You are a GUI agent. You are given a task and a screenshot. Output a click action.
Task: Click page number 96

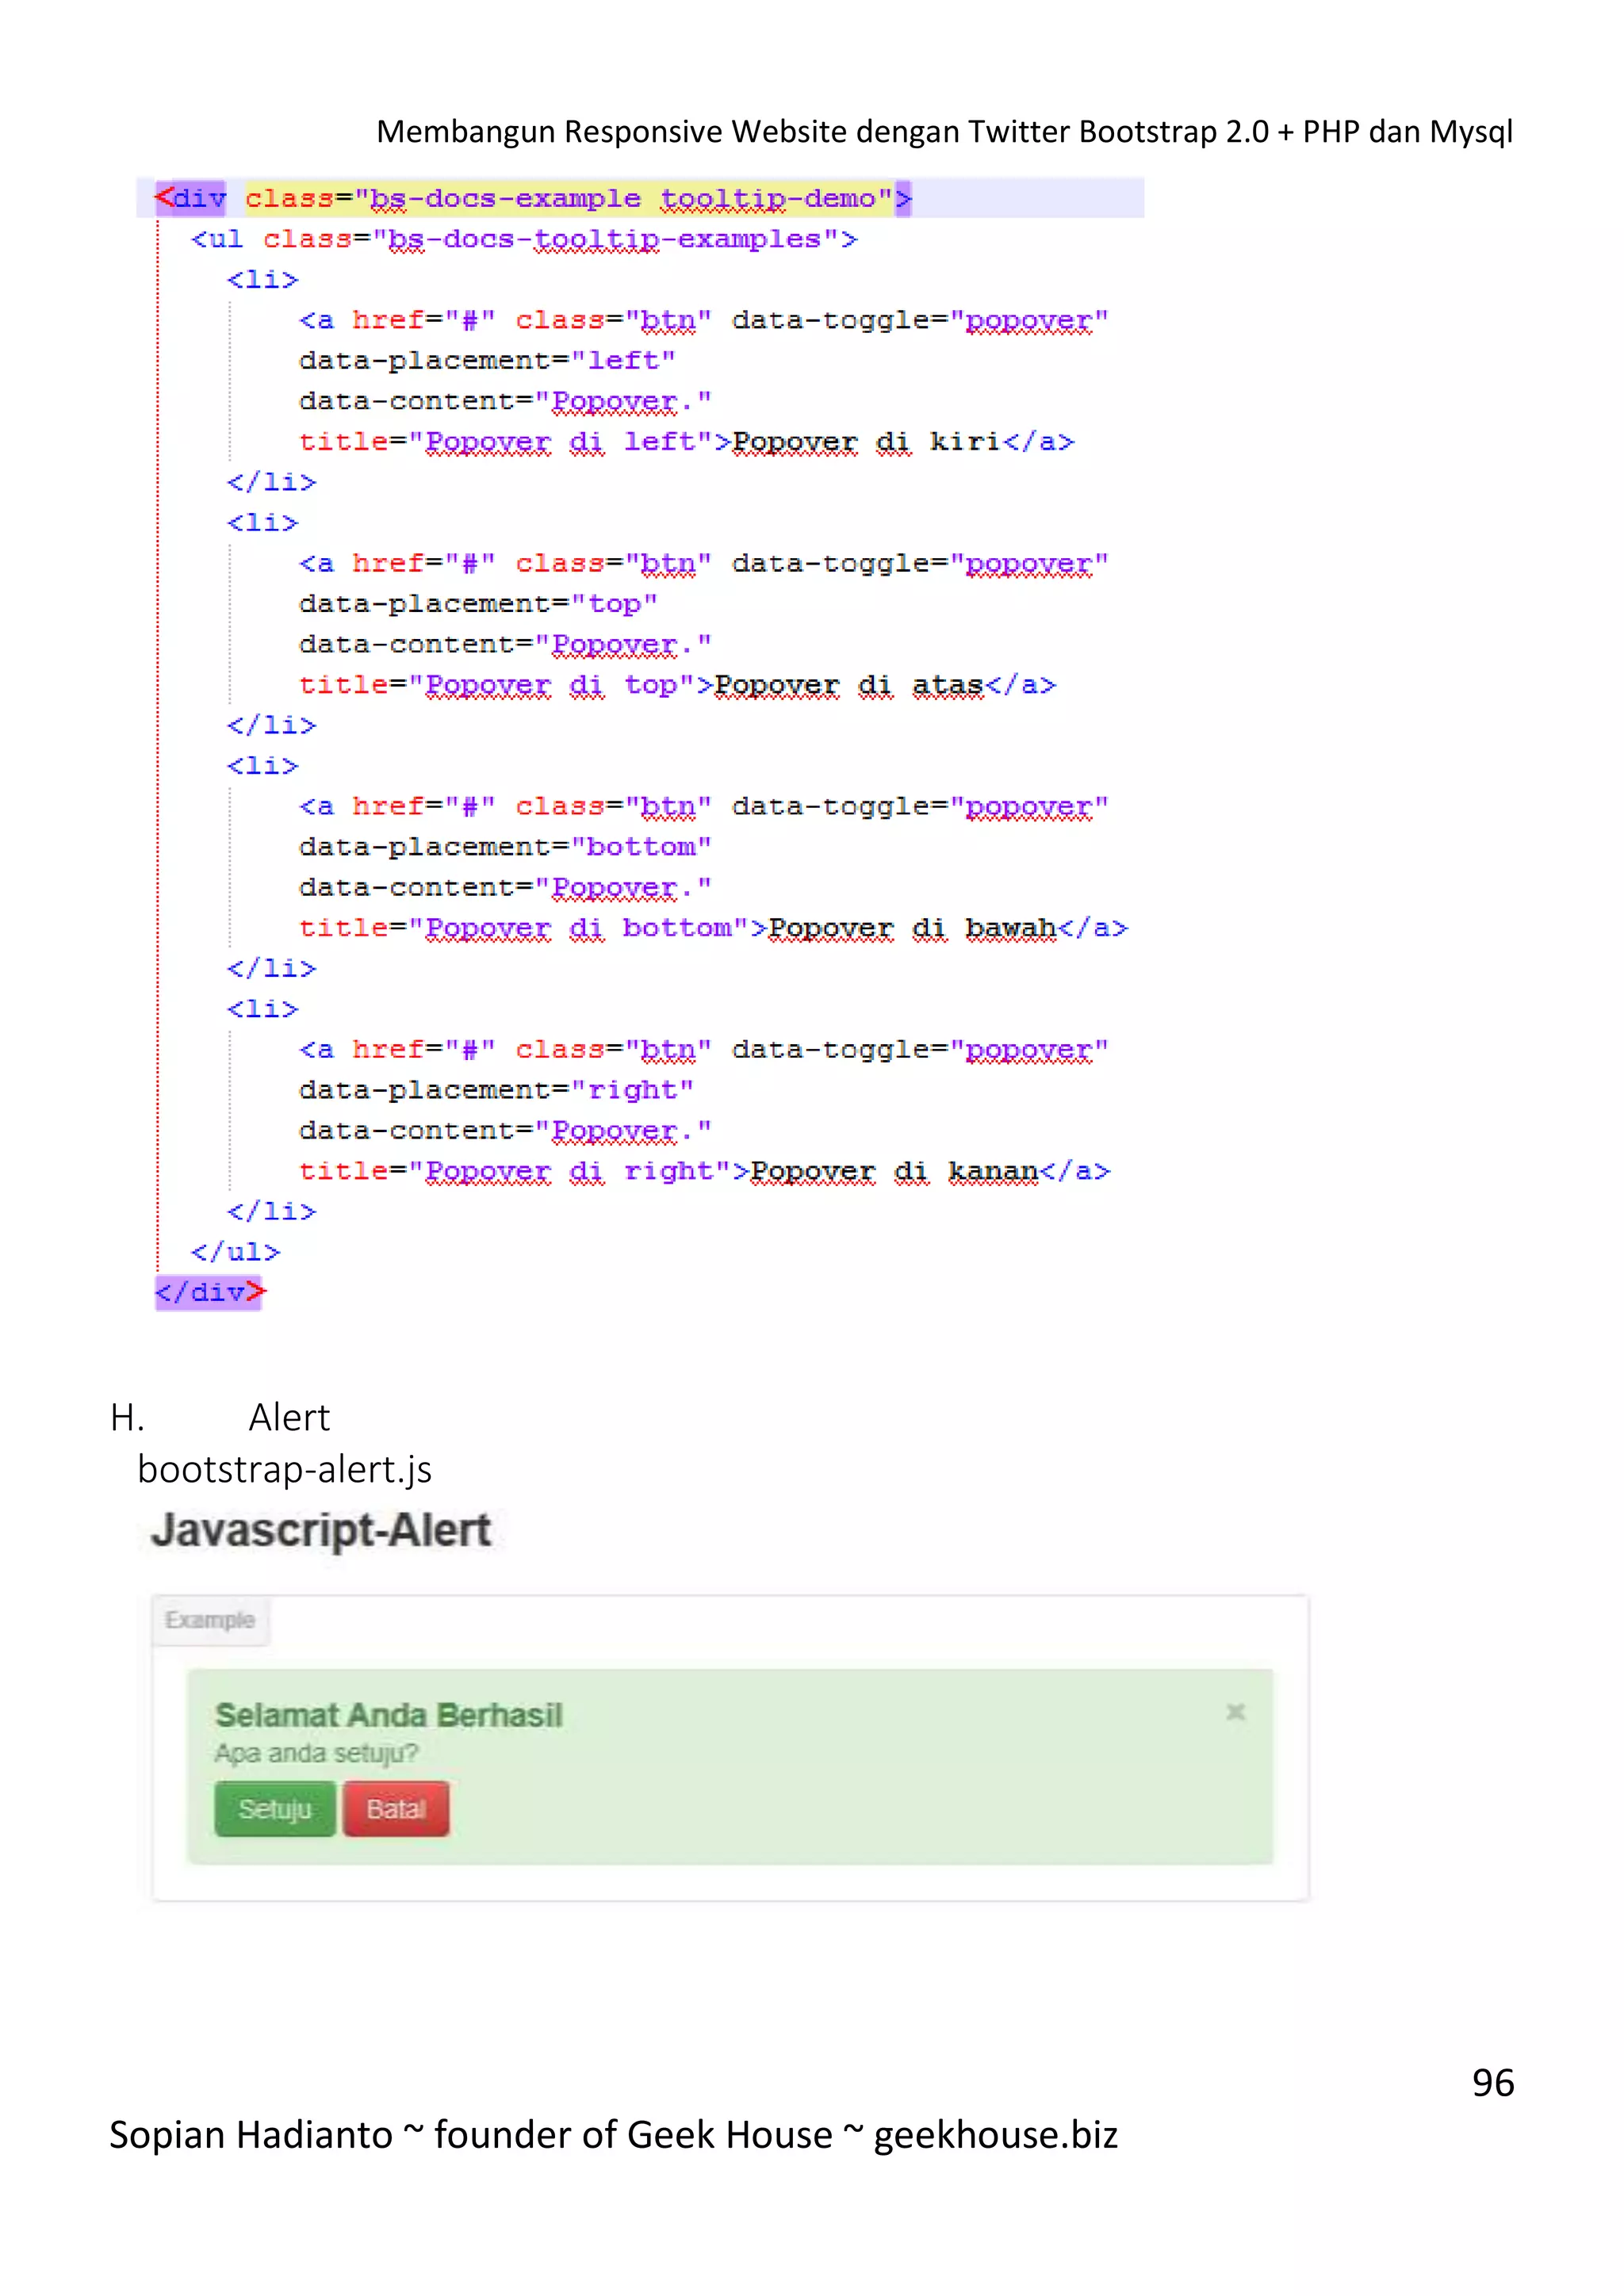1493,2082
